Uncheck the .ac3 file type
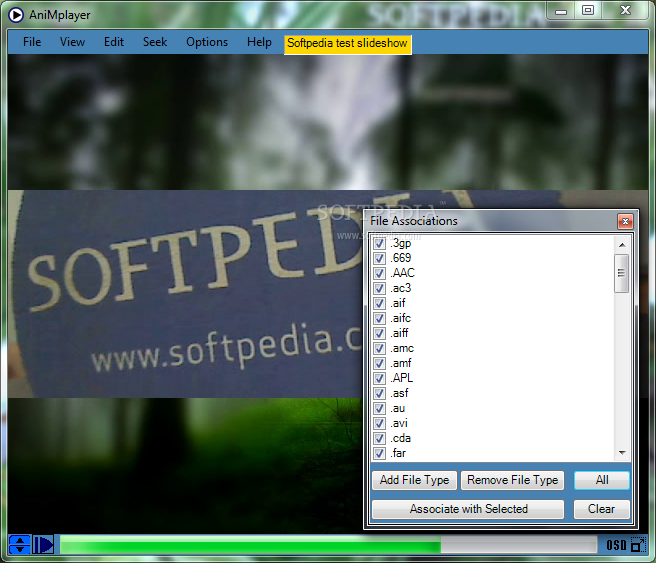 (x=379, y=289)
